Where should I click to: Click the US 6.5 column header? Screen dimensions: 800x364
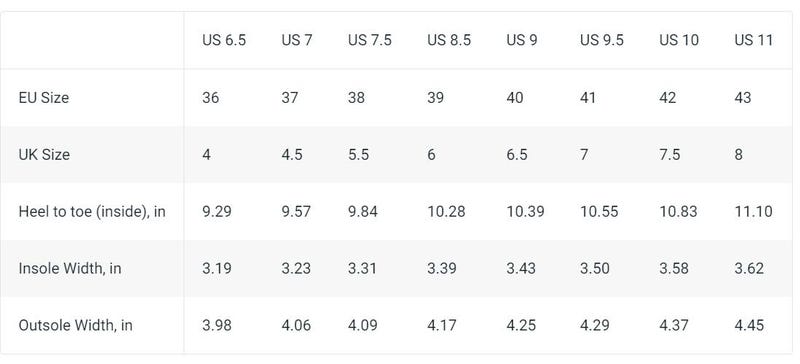point(224,40)
